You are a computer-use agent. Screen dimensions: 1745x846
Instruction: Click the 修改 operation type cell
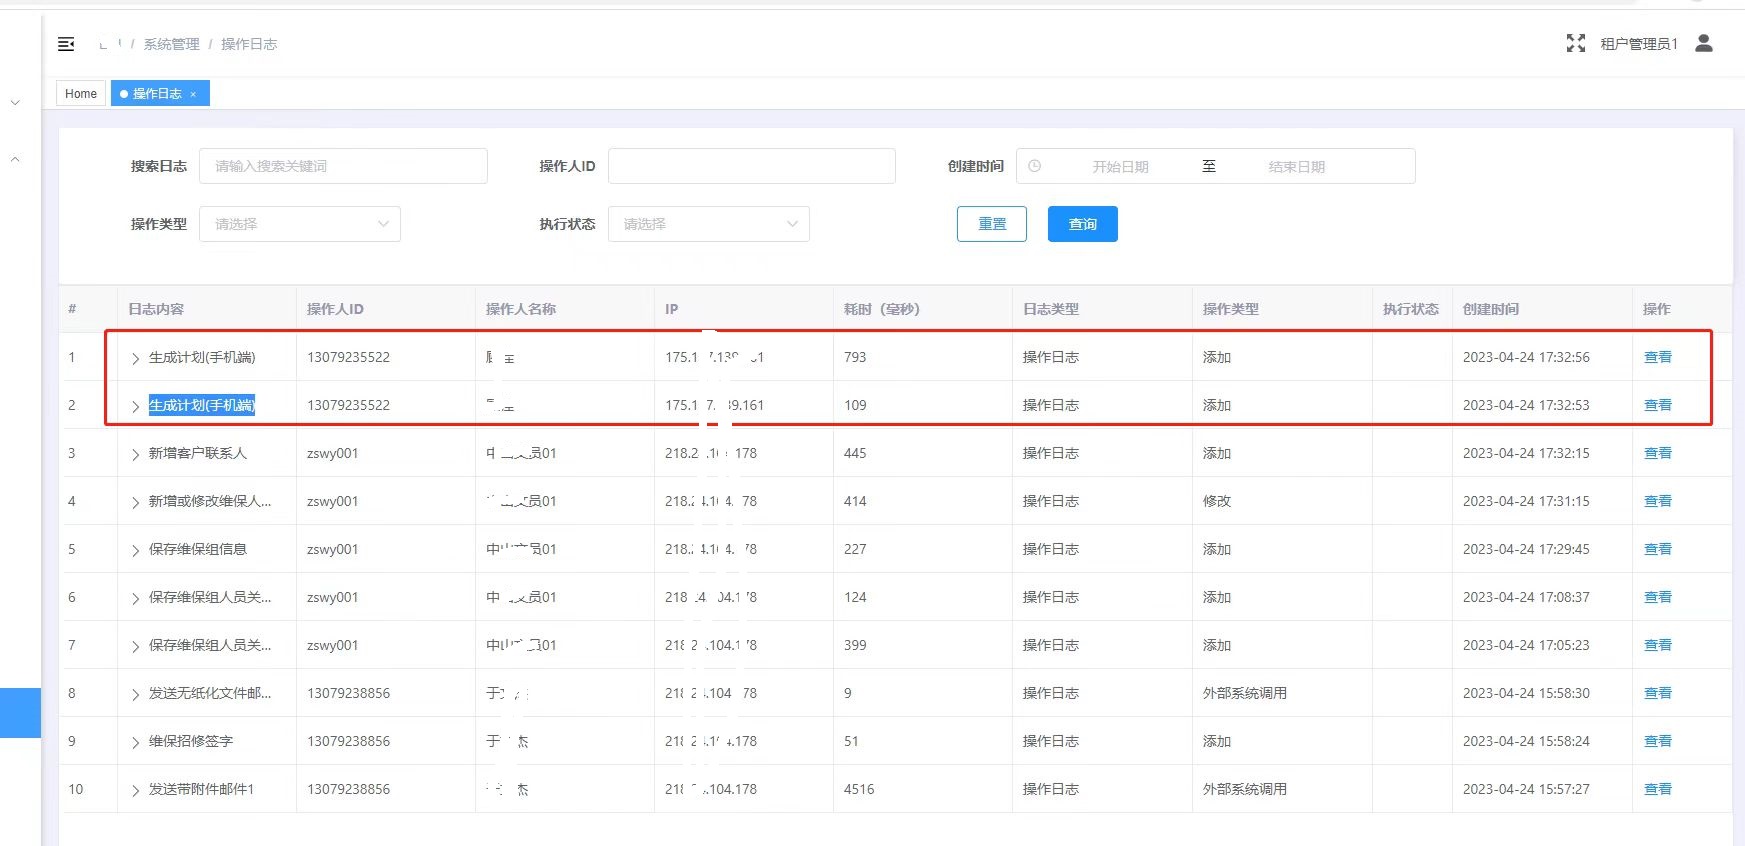coord(1217,501)
